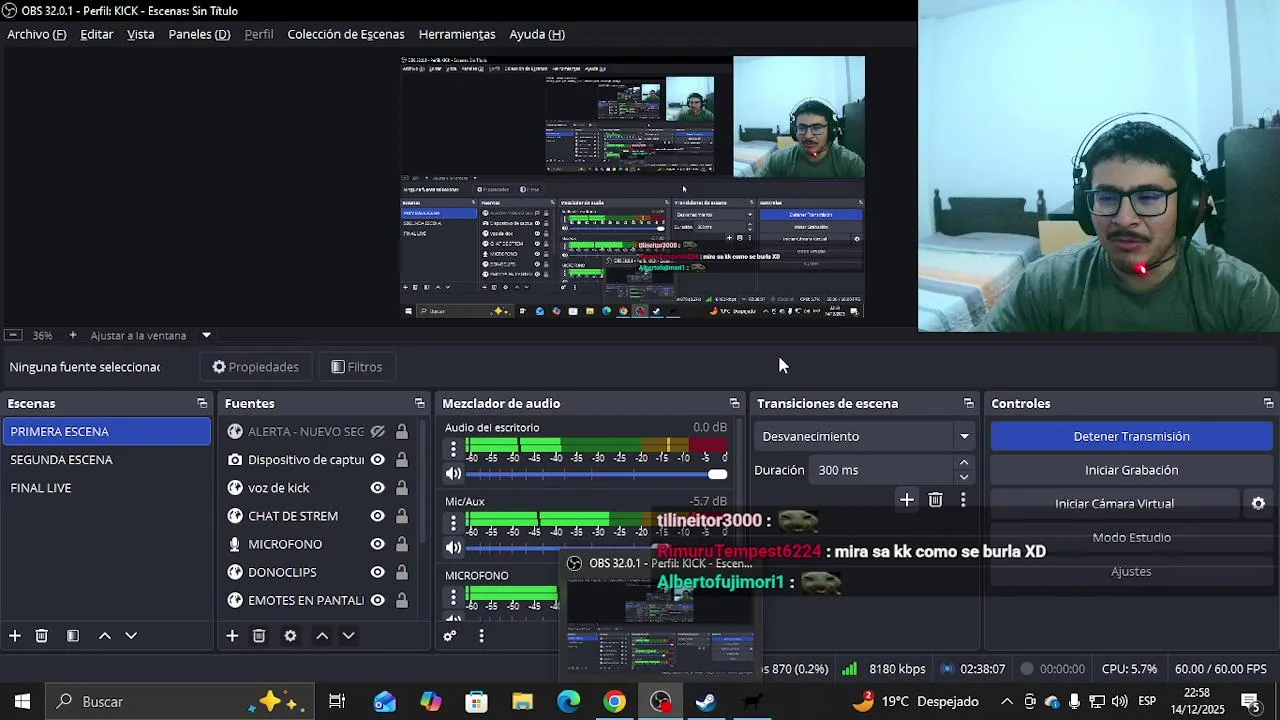Screen dimensions: 1280x720
Task: Remove the selected source with the trash icon
Action: [x=259, y=636]
